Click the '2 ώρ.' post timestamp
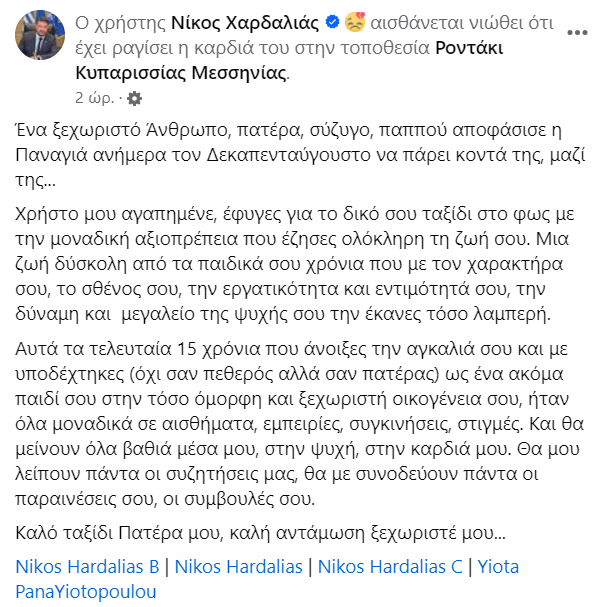605x607 pixels. [x=95, y=98]
